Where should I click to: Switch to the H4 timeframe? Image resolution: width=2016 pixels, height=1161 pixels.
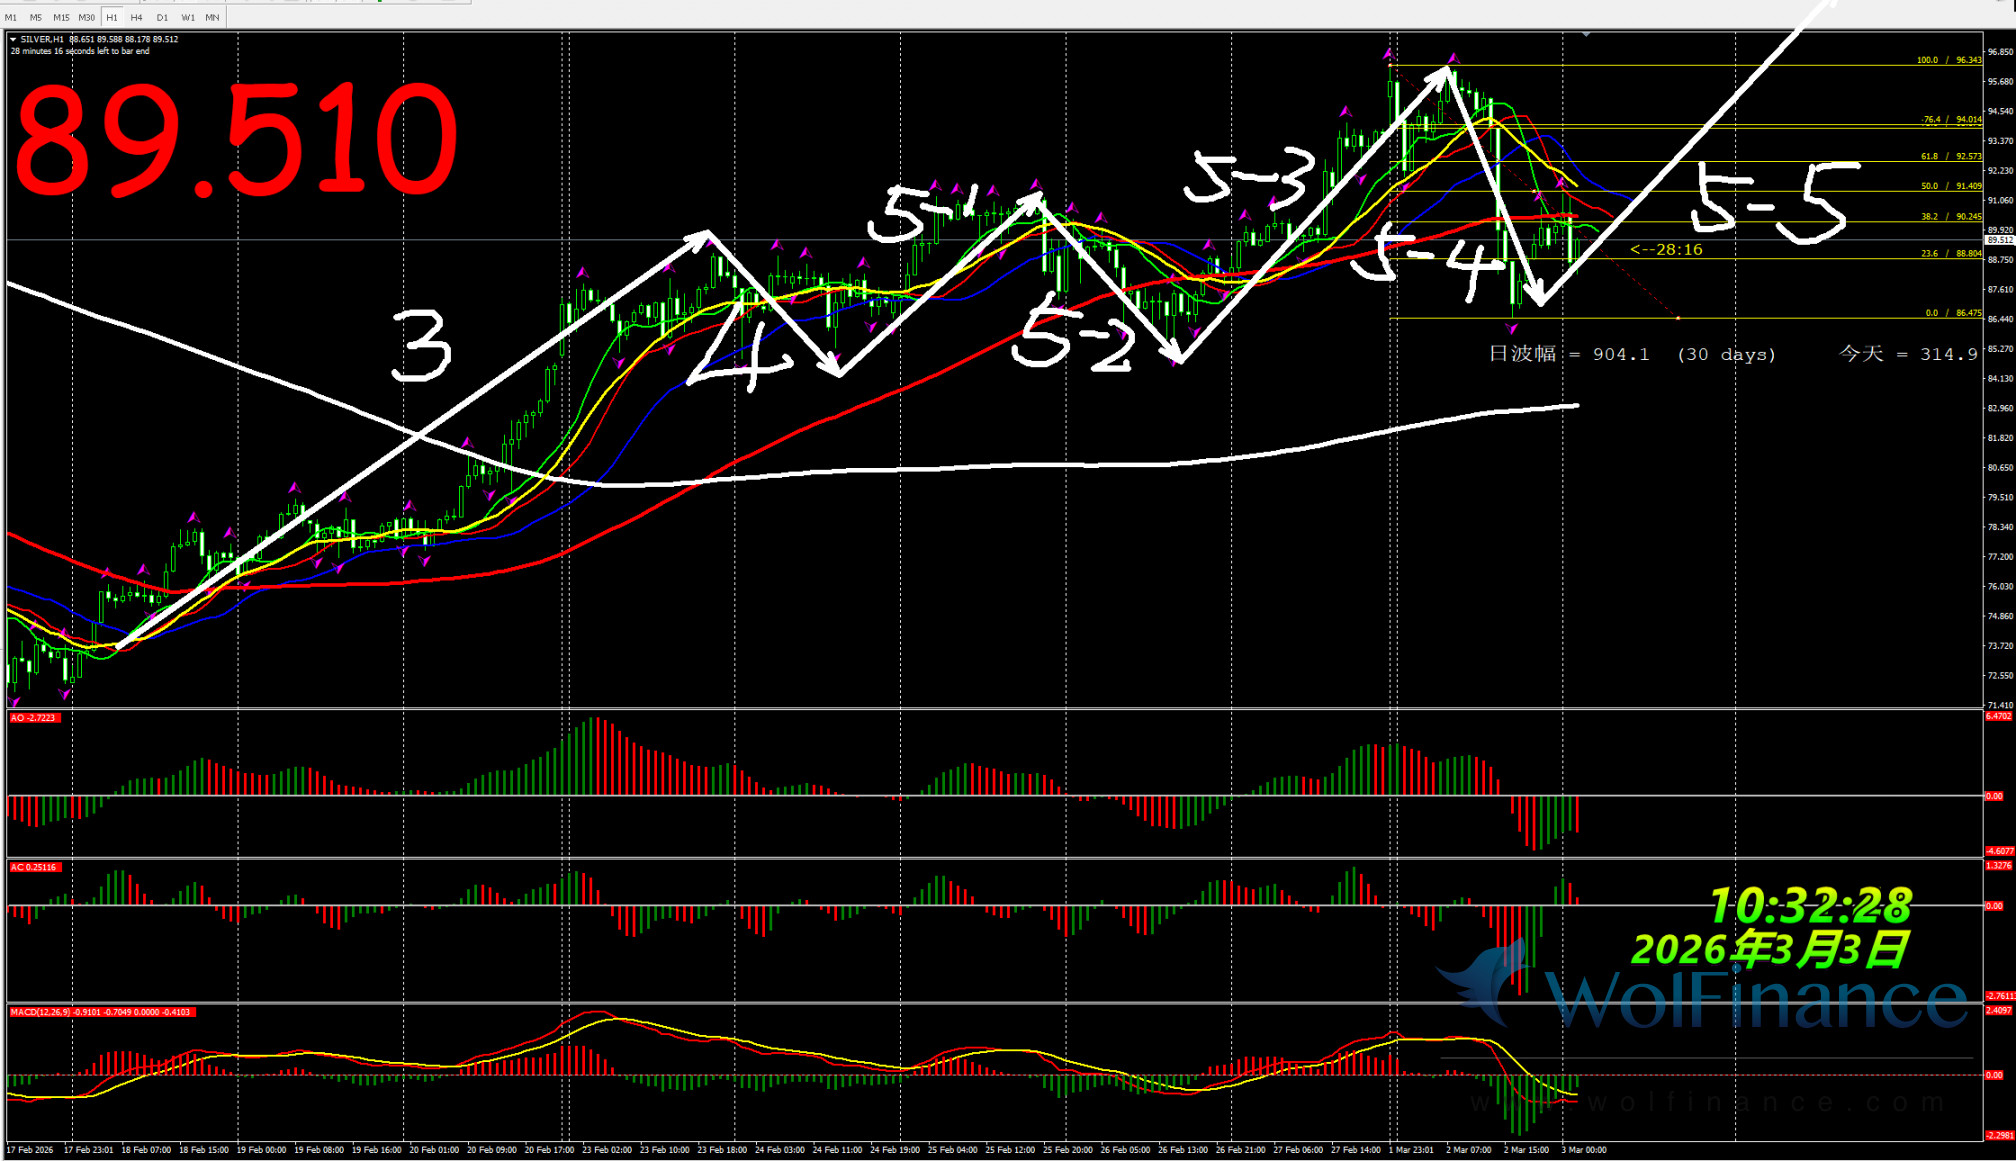coord(137,17)
